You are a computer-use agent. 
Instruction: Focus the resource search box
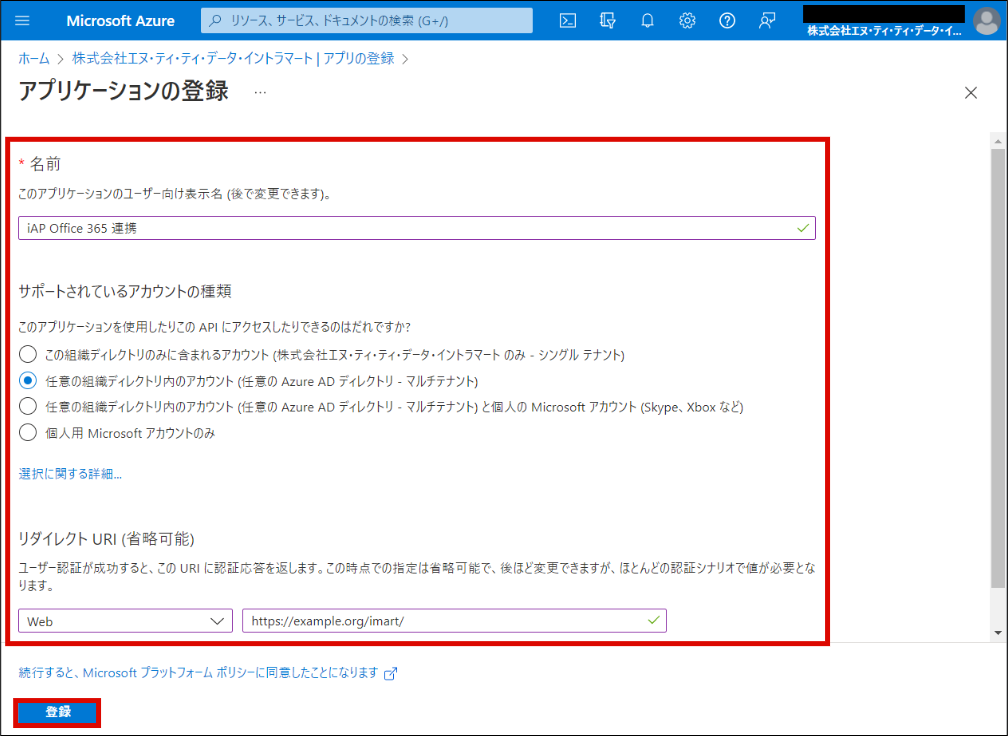[366, 21]
